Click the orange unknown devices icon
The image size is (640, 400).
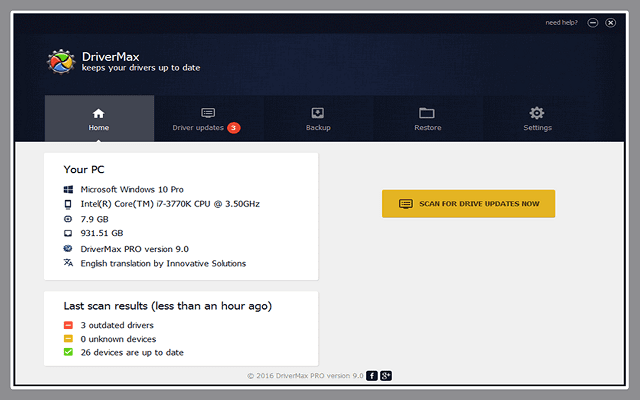(x=68, y=339)
